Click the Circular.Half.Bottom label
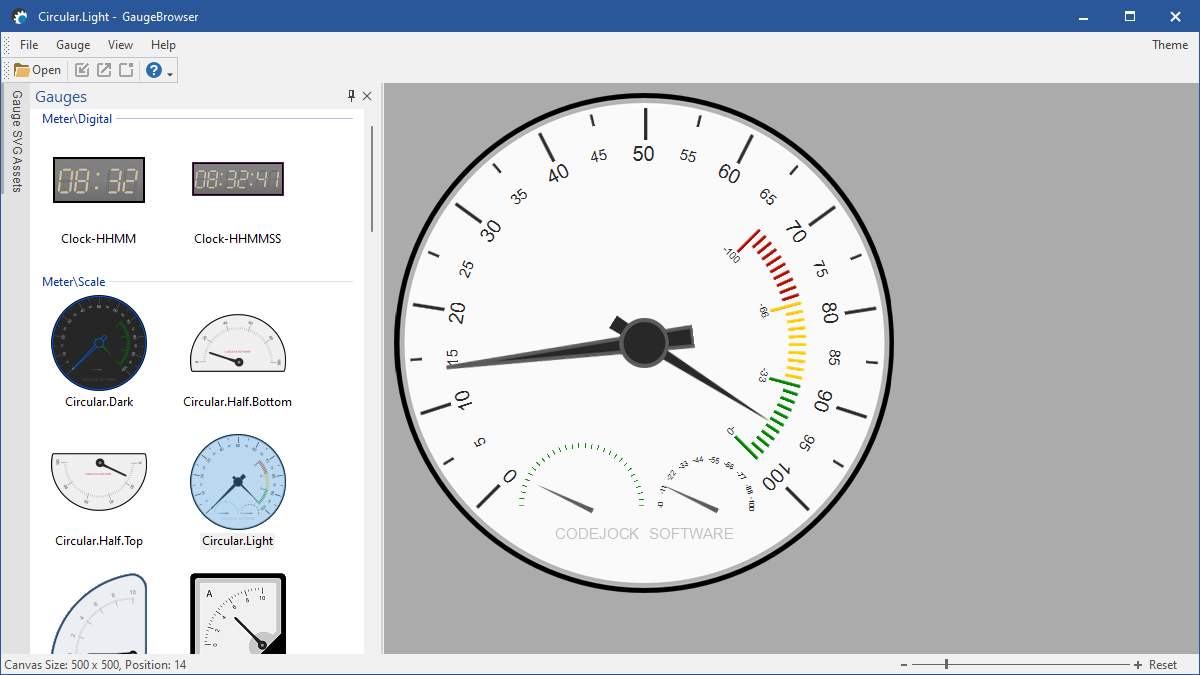 238,402
